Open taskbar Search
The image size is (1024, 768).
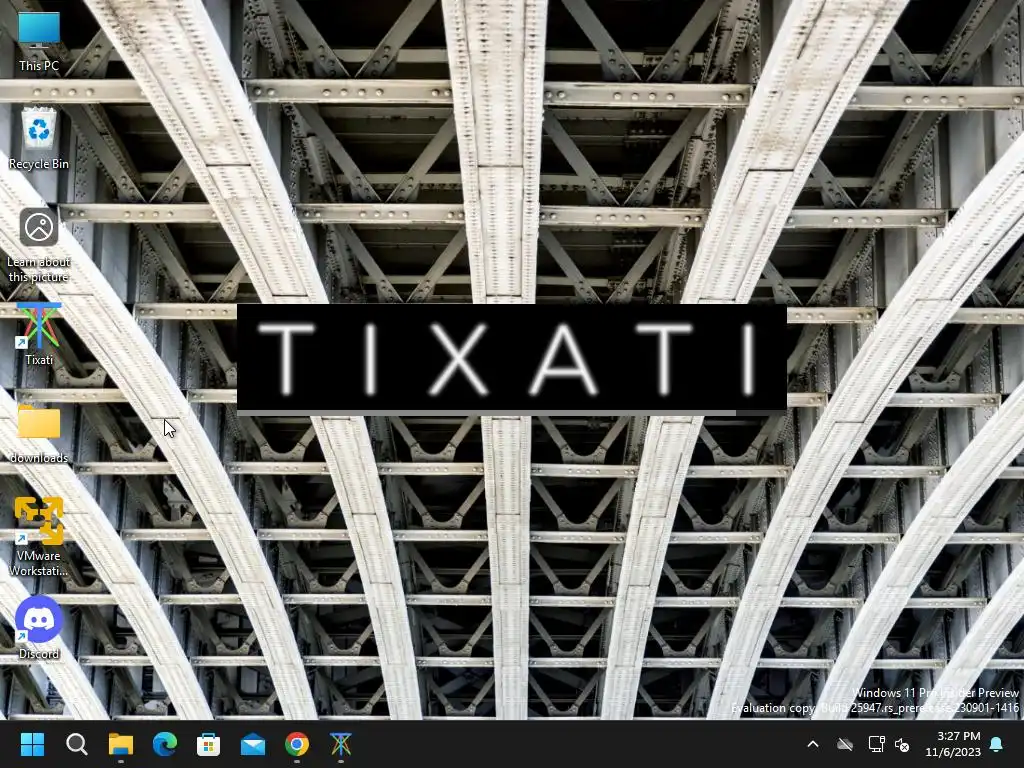point(76,744)
